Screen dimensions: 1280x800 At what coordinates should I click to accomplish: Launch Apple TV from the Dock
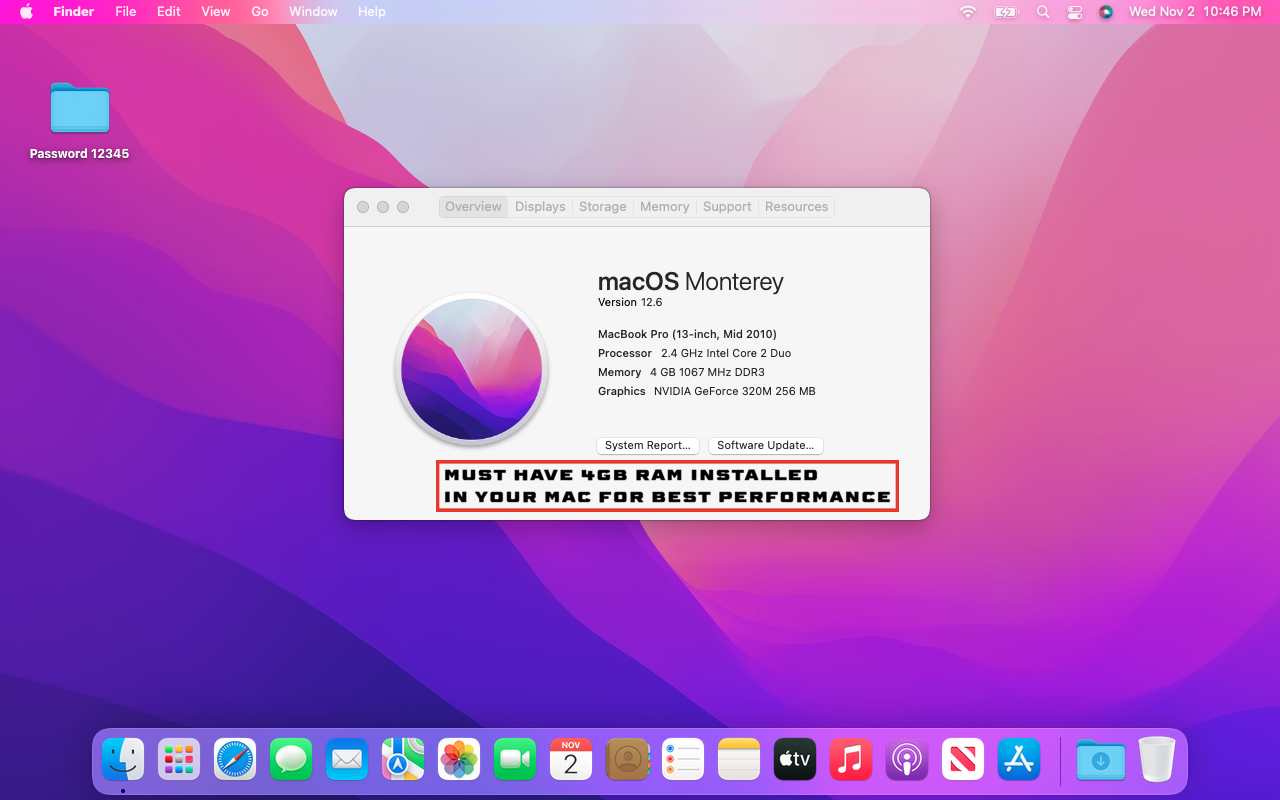[x=795, y=760]
